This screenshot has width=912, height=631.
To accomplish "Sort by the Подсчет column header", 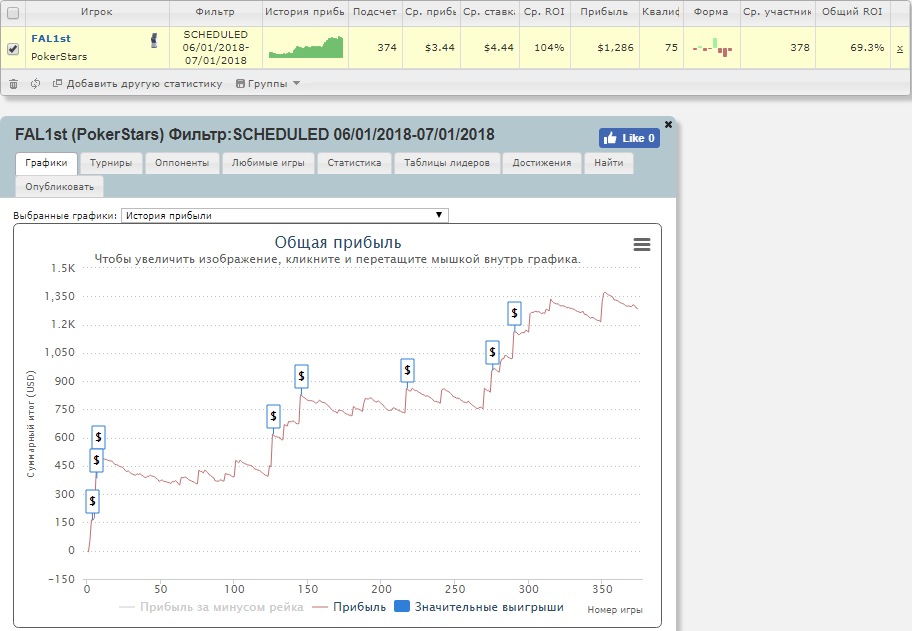I will [x=375, y=12].
